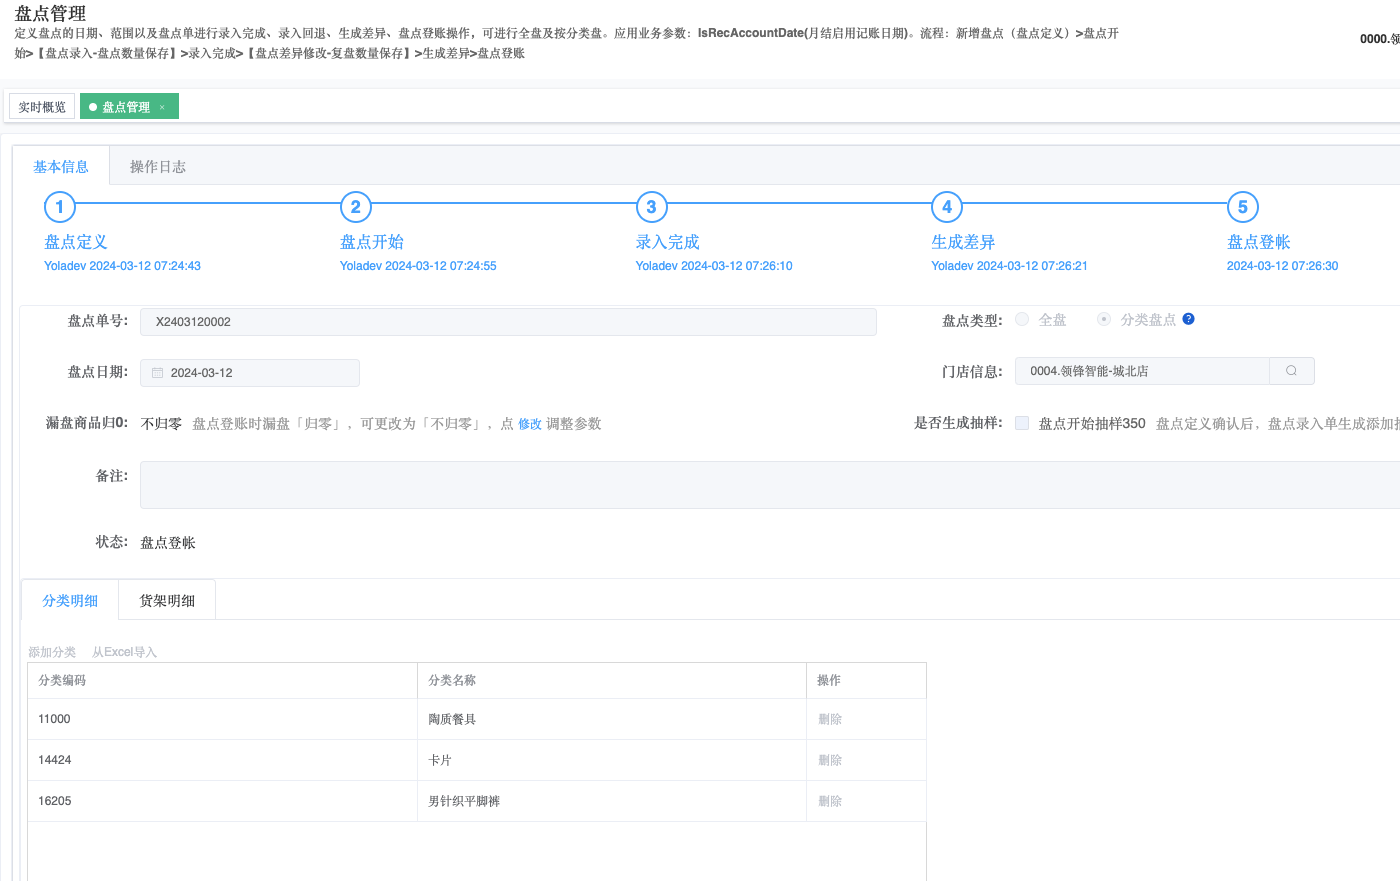This screenshot has height=881, width=1400.
Task: Click 从Excel导入 above the category table
Action: coord(125,652)
